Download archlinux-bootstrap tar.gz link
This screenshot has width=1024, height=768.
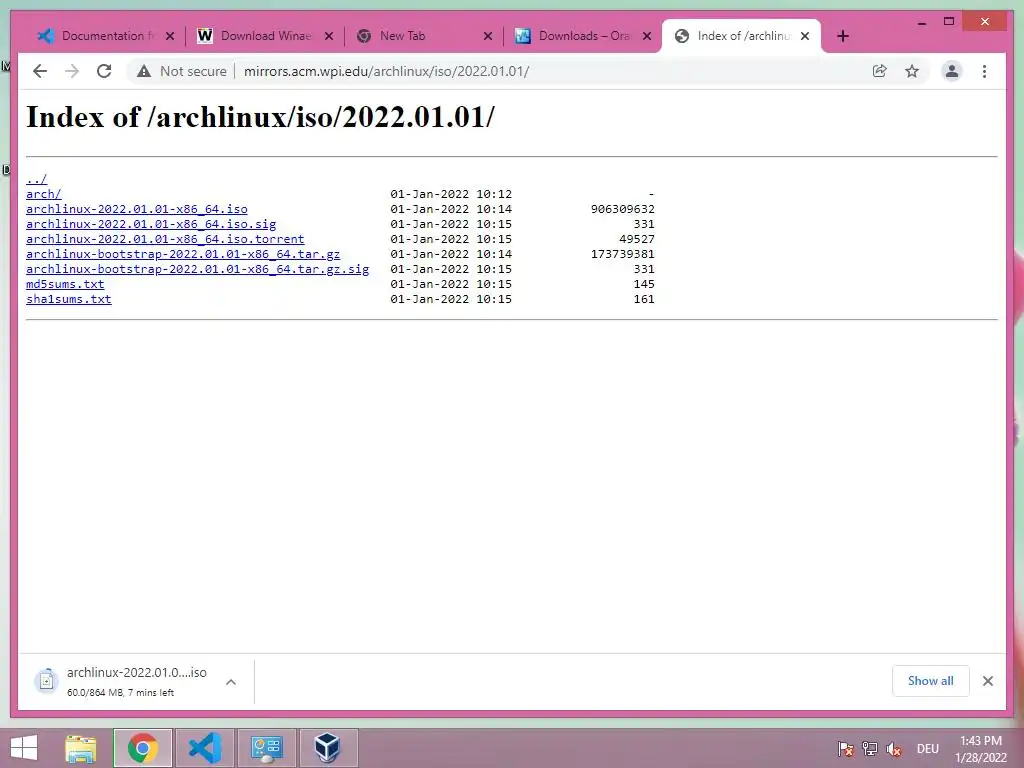(183, 254)
